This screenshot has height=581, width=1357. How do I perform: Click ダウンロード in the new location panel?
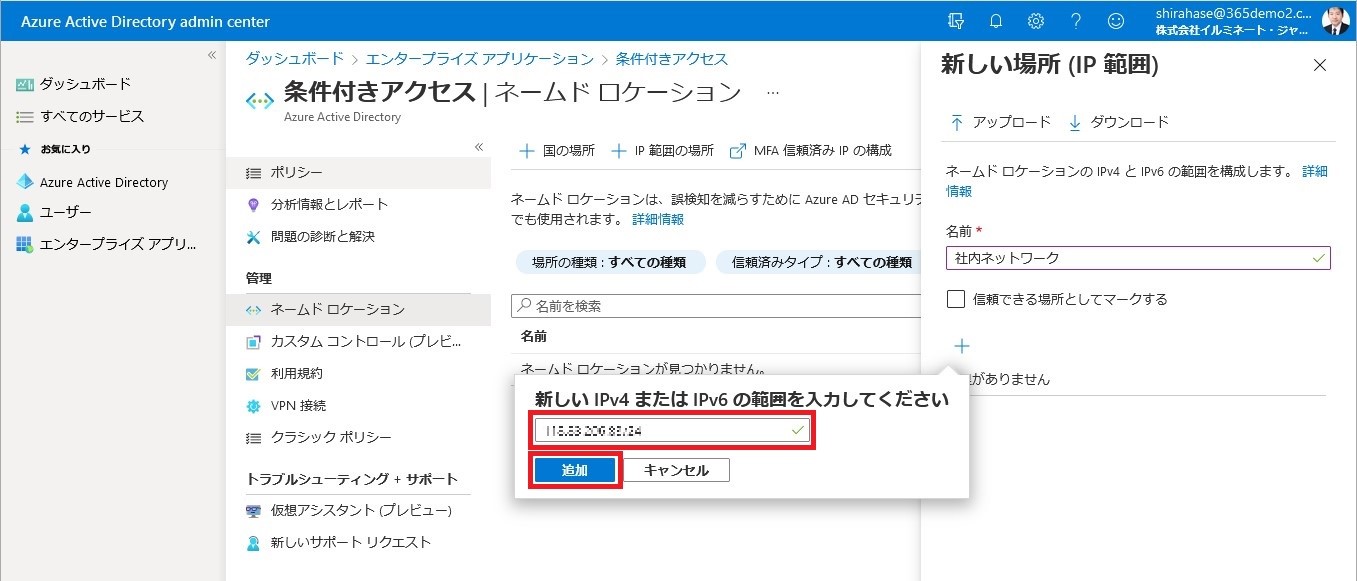(1119, 122)
